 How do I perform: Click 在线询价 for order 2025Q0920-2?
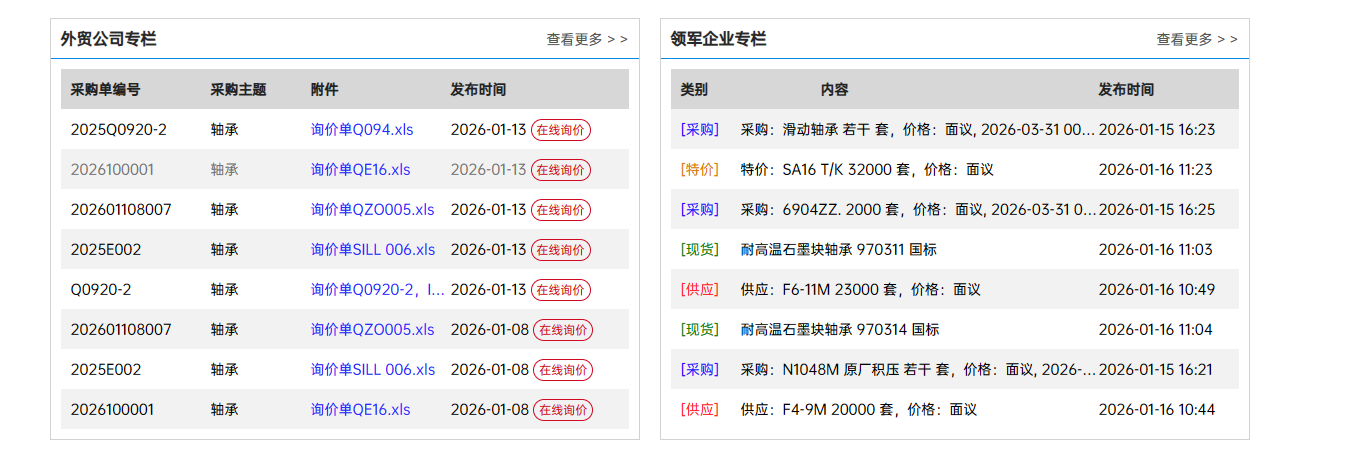coord(560,130)
